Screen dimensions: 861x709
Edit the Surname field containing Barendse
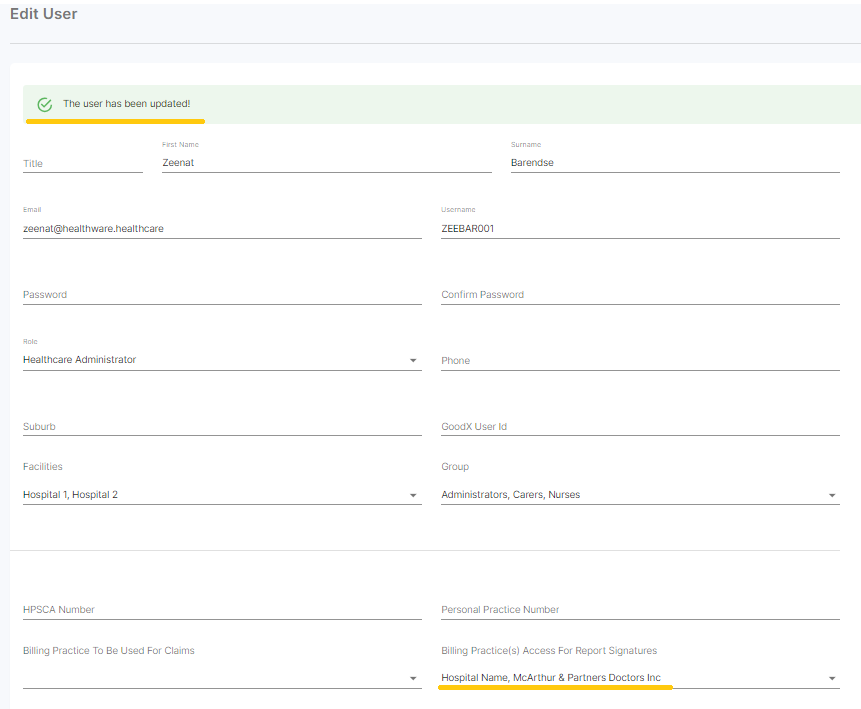click(x=674, y=162)
